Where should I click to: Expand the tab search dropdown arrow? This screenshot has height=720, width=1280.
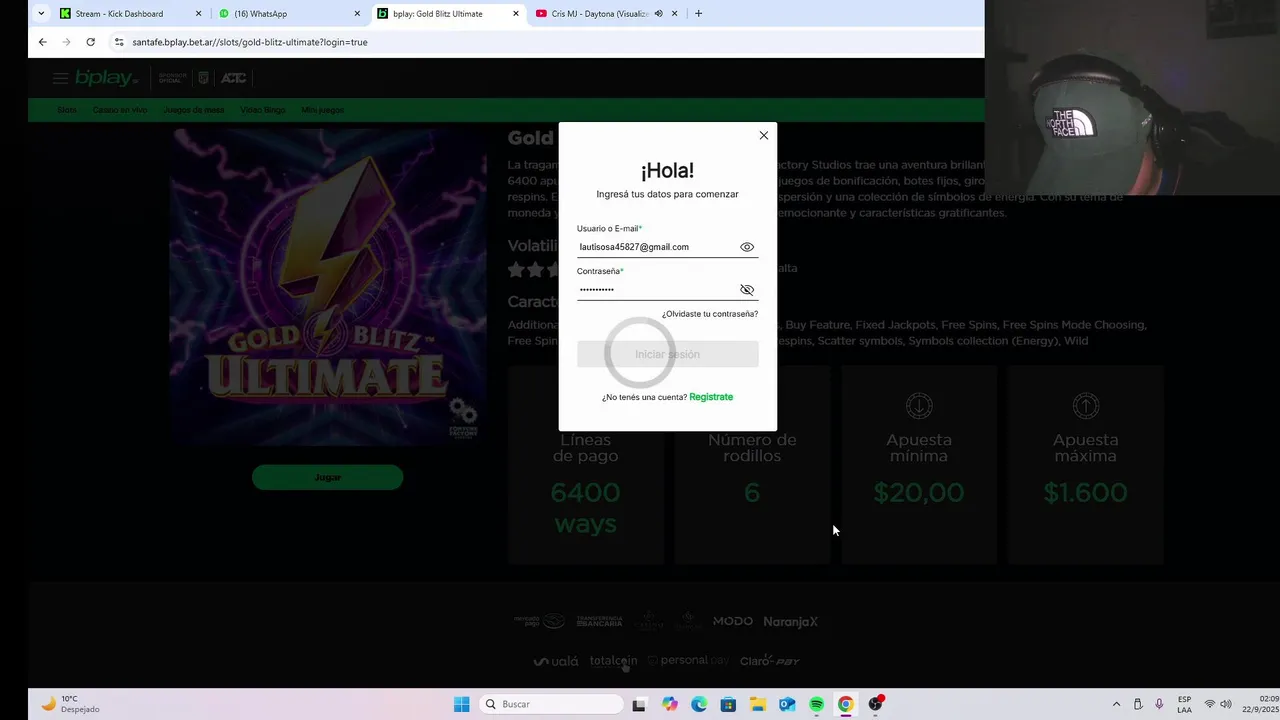[41, 14]
